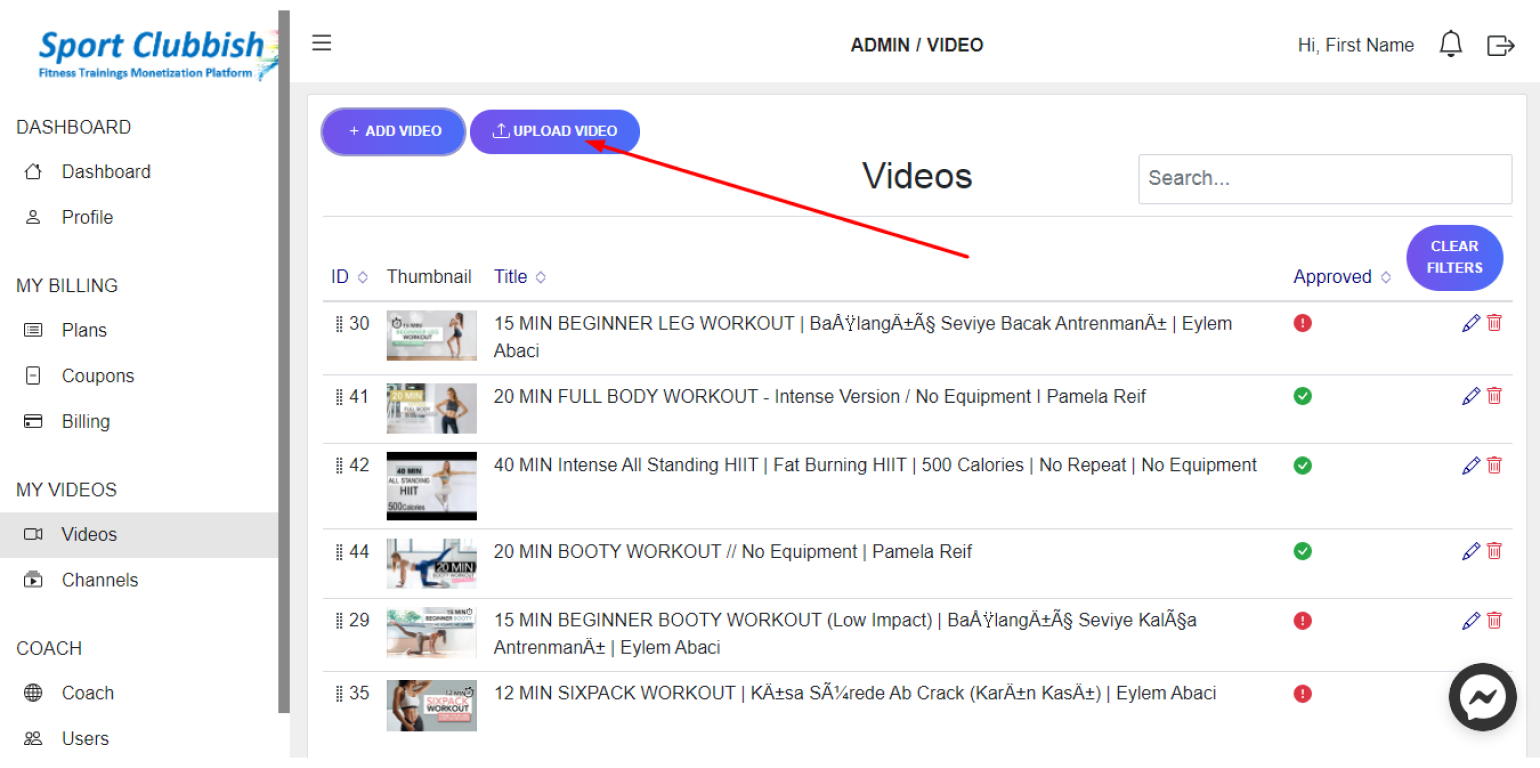Open thumbnail of 20 Min Full Body Workout
The image size is (1540, 768).
432,408
